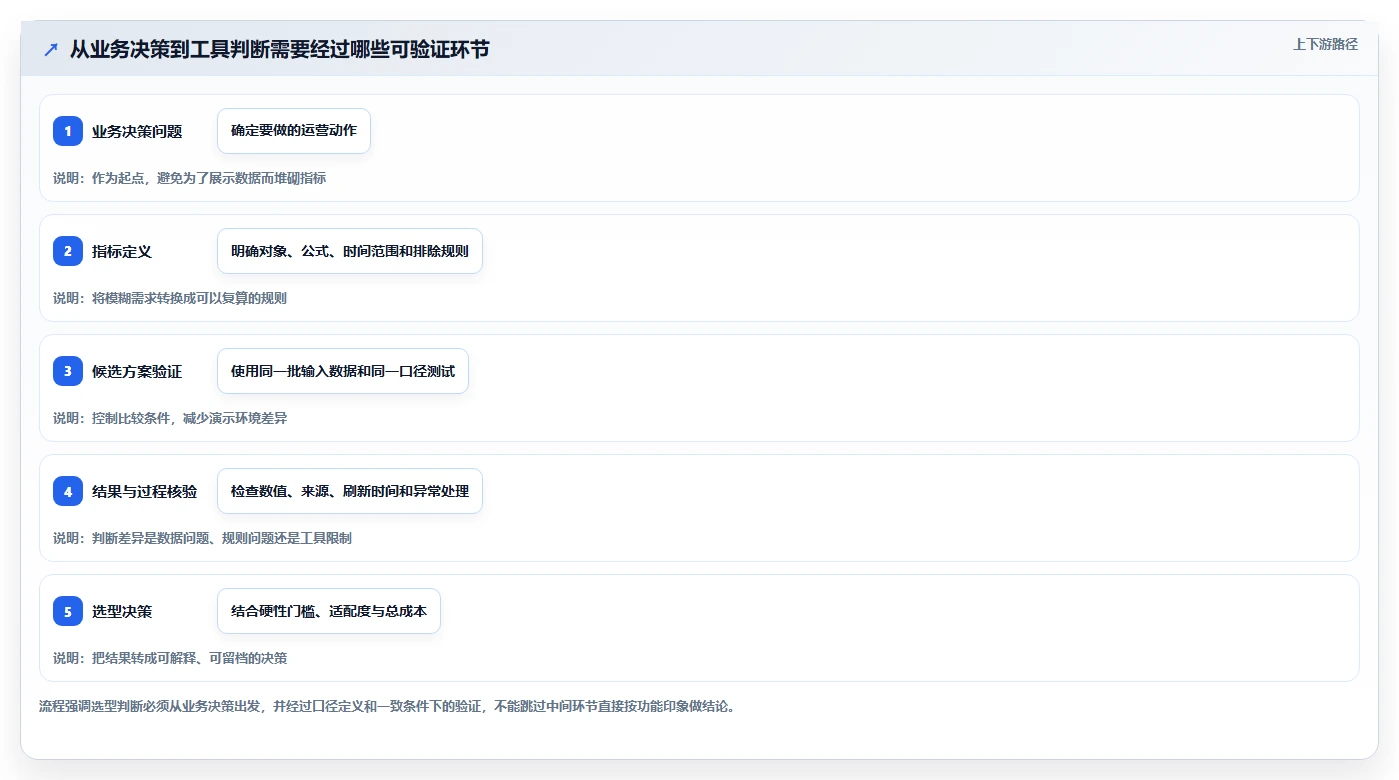Click the 确定要做的运营动作 chip
Screen dimensions: 1399x780
click(x=294, y=131)
